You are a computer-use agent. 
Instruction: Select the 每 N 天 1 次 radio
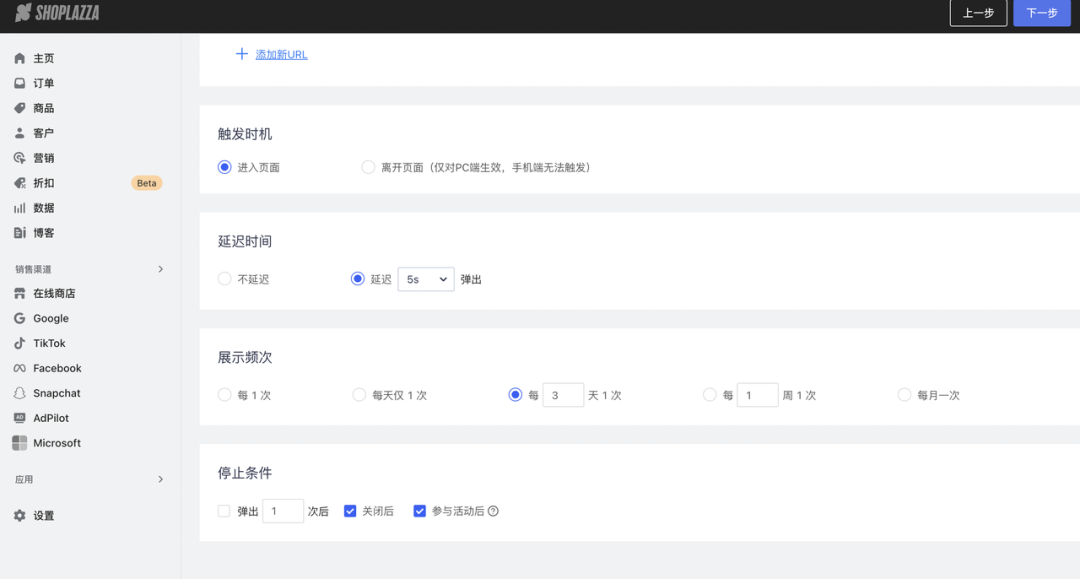pos(515,394)
